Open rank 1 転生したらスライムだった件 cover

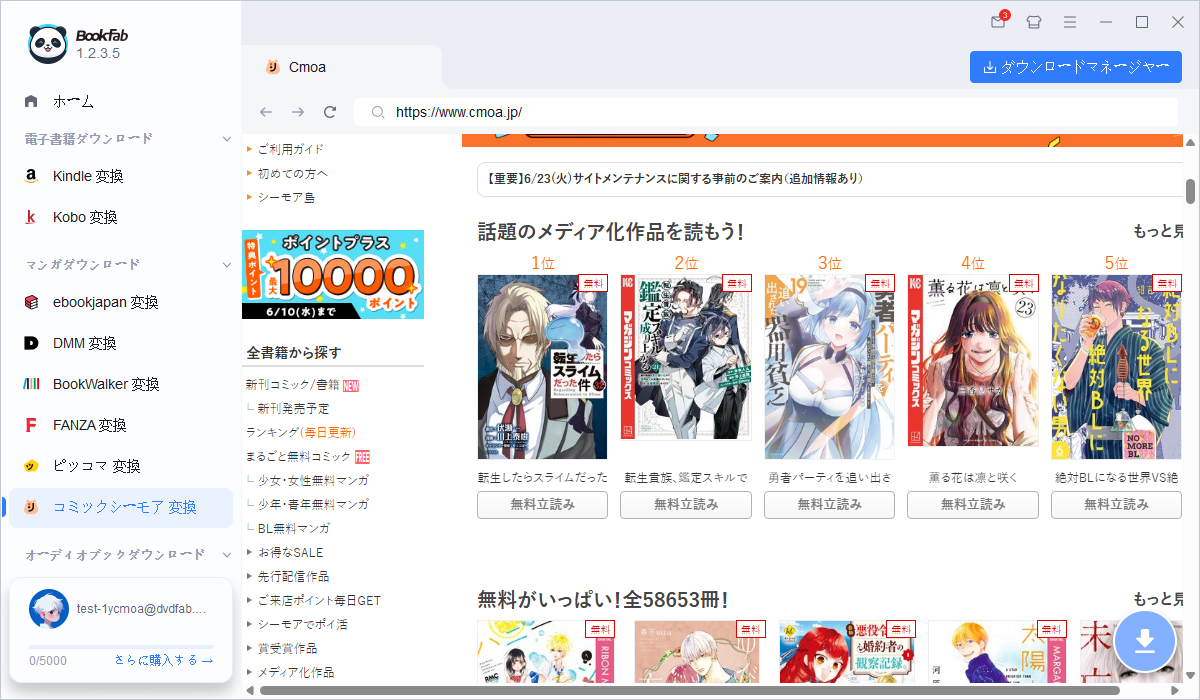tap(542, 367)
